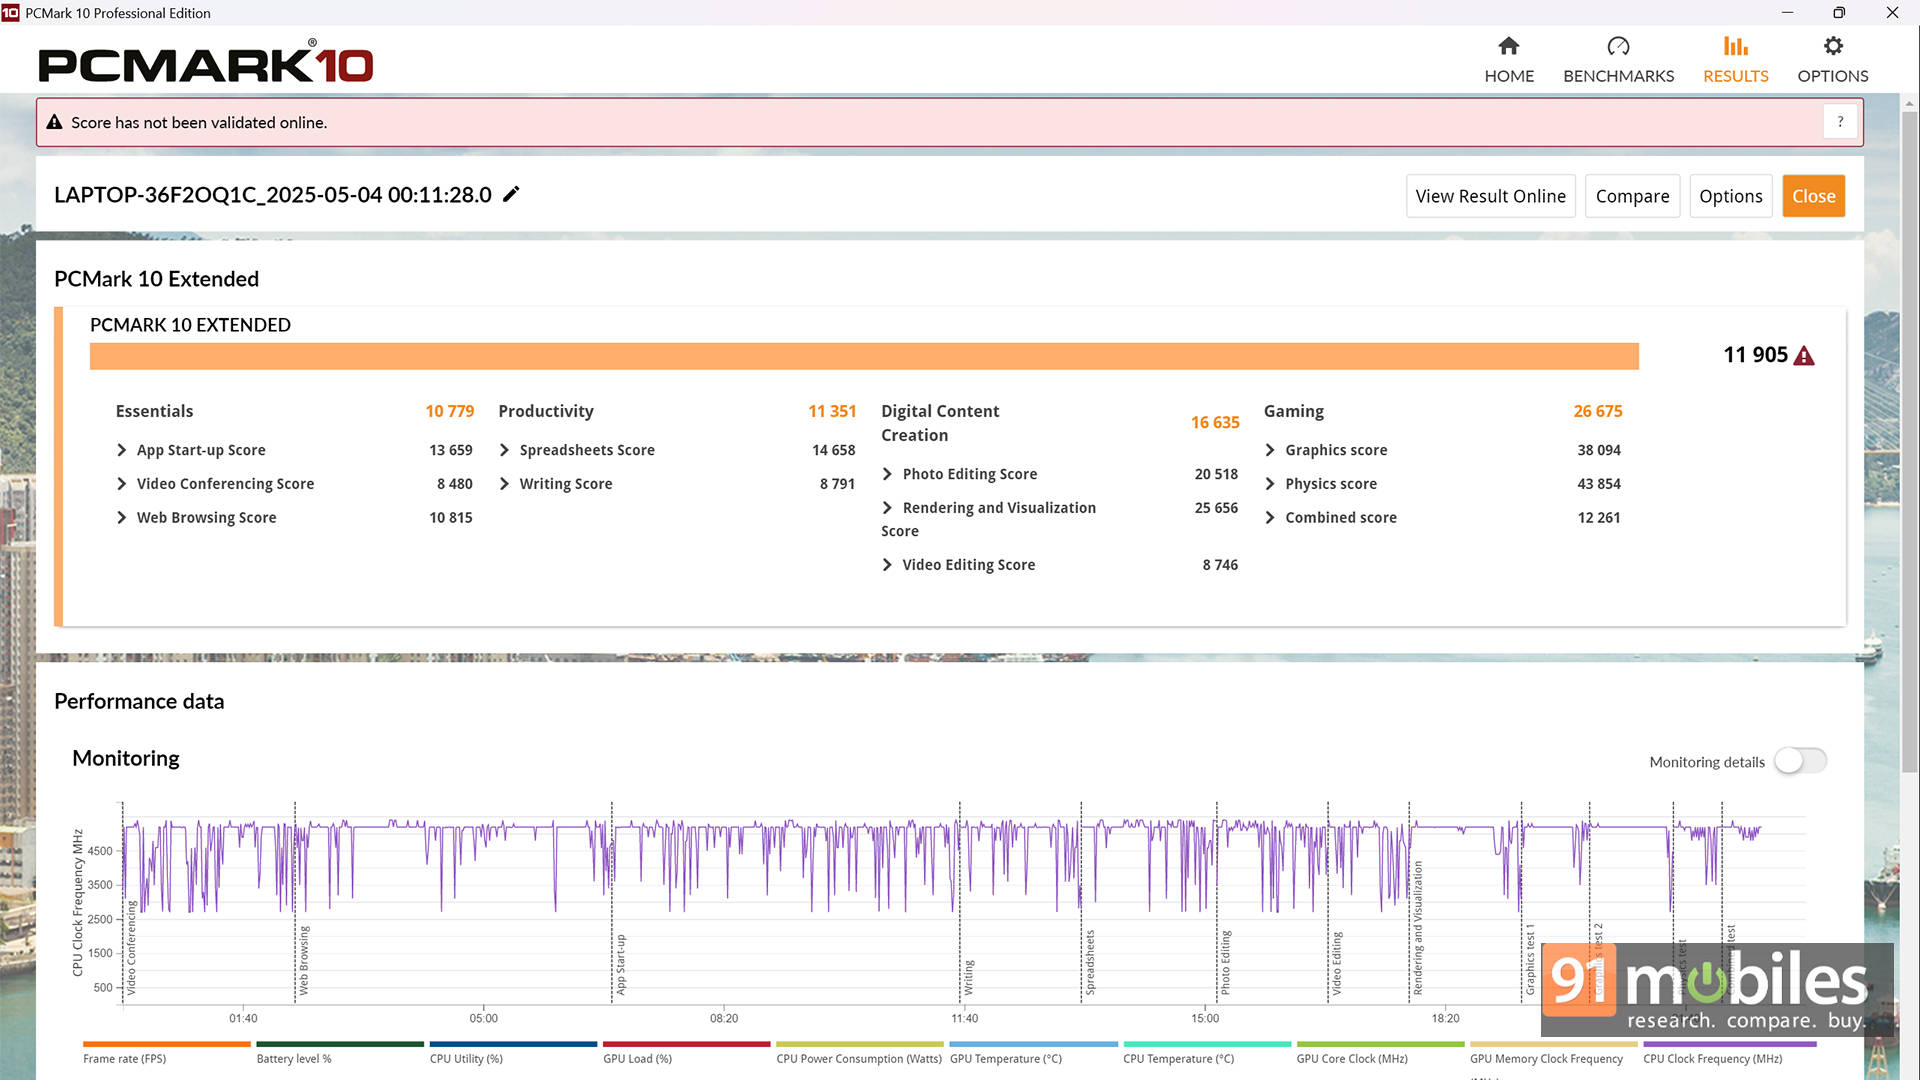
Task: Click the help question mark in warning banner
Action: [x=1840, y=122]
